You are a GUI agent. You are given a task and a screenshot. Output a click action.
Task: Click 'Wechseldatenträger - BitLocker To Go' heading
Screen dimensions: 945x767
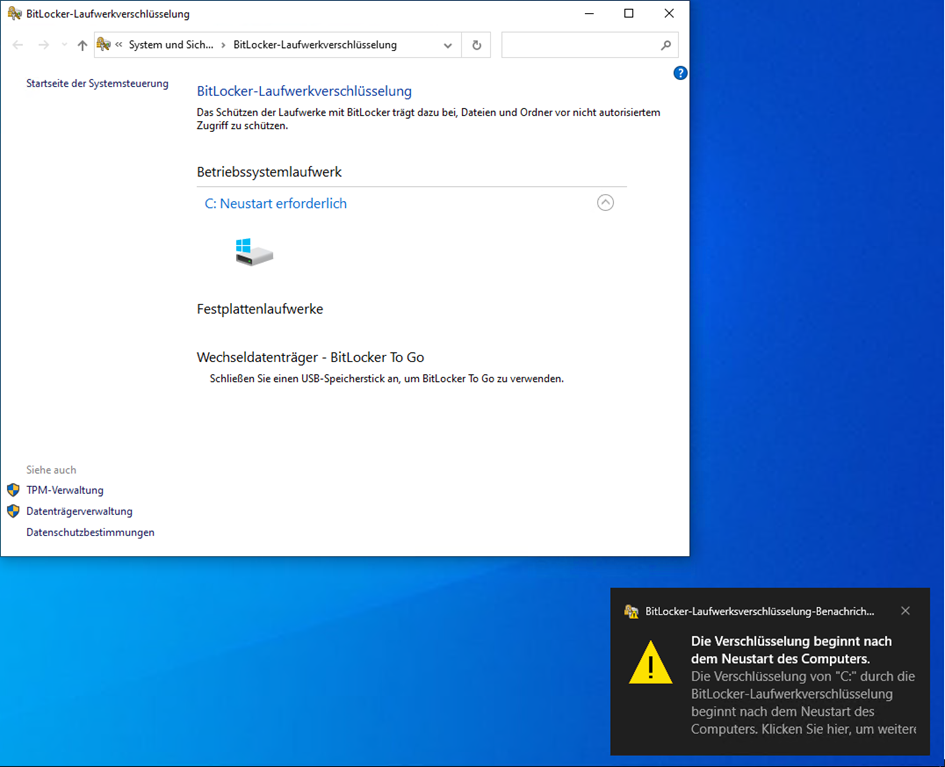(310, 357)
